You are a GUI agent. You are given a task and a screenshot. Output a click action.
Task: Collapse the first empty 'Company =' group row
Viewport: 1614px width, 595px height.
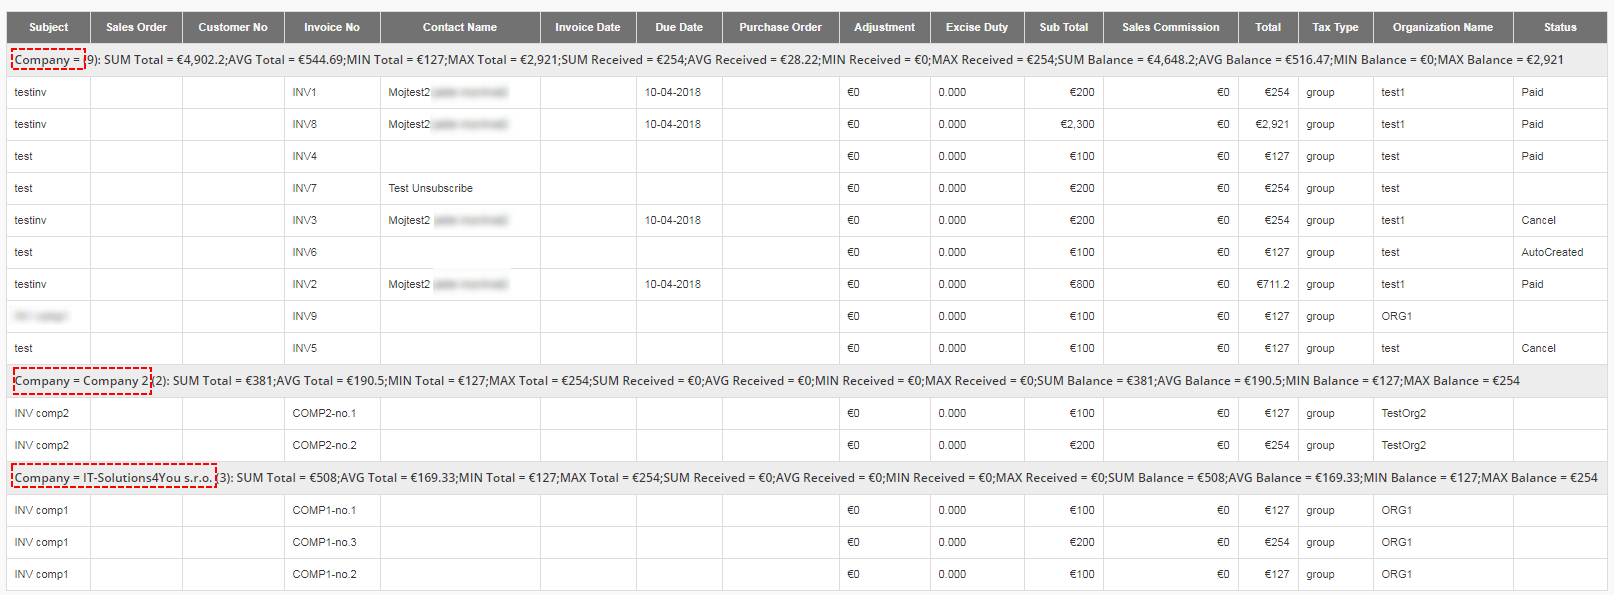click(x=48, y=60)
